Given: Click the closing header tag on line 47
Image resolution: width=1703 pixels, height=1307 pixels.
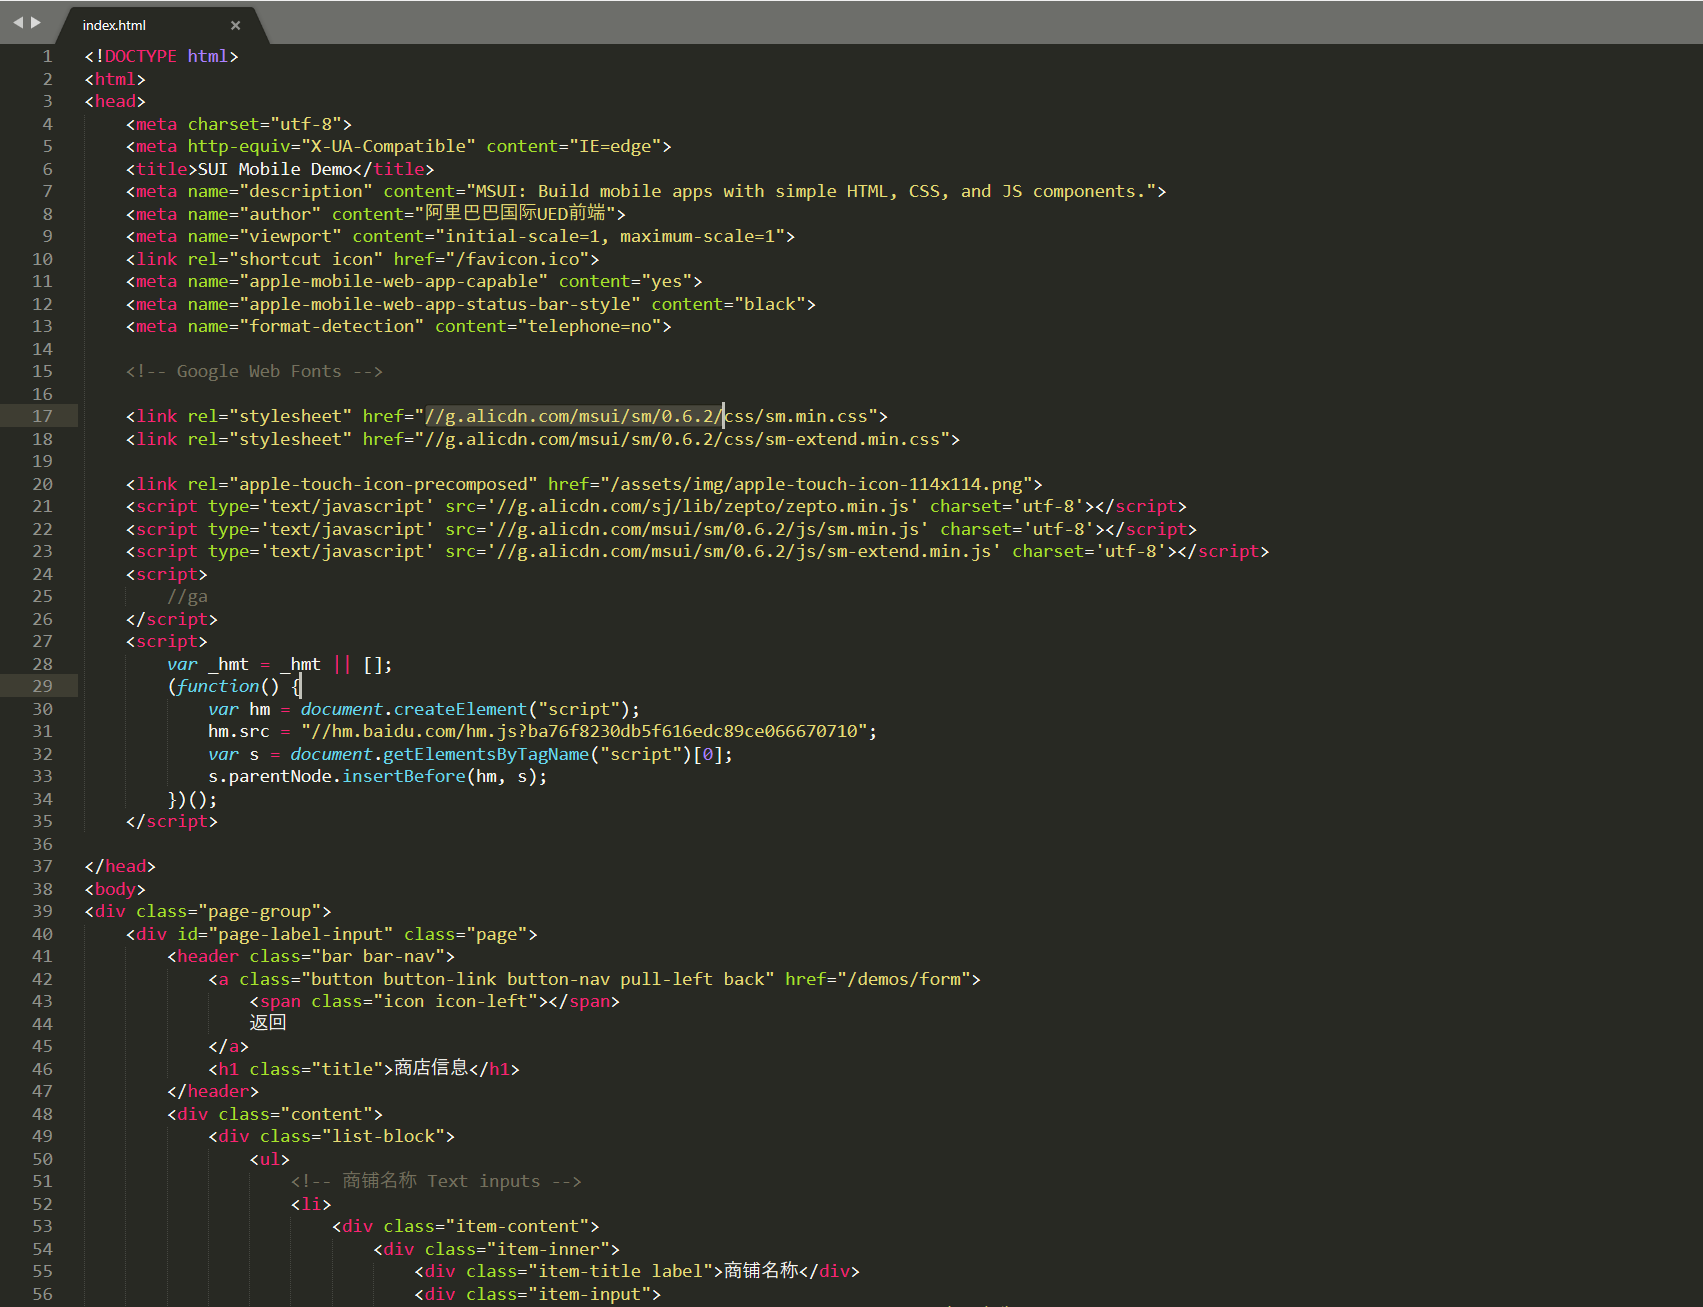Looking at the screenshot, I should 213,1091.
